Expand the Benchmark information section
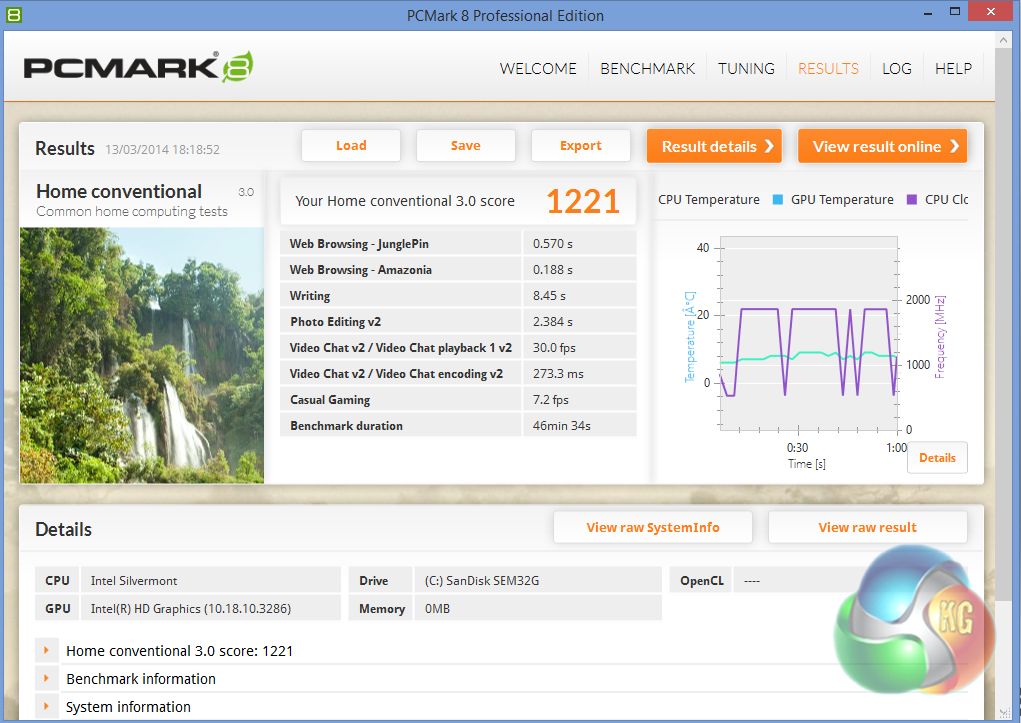This screenshot has height=723, width=1021. point(46,678)
